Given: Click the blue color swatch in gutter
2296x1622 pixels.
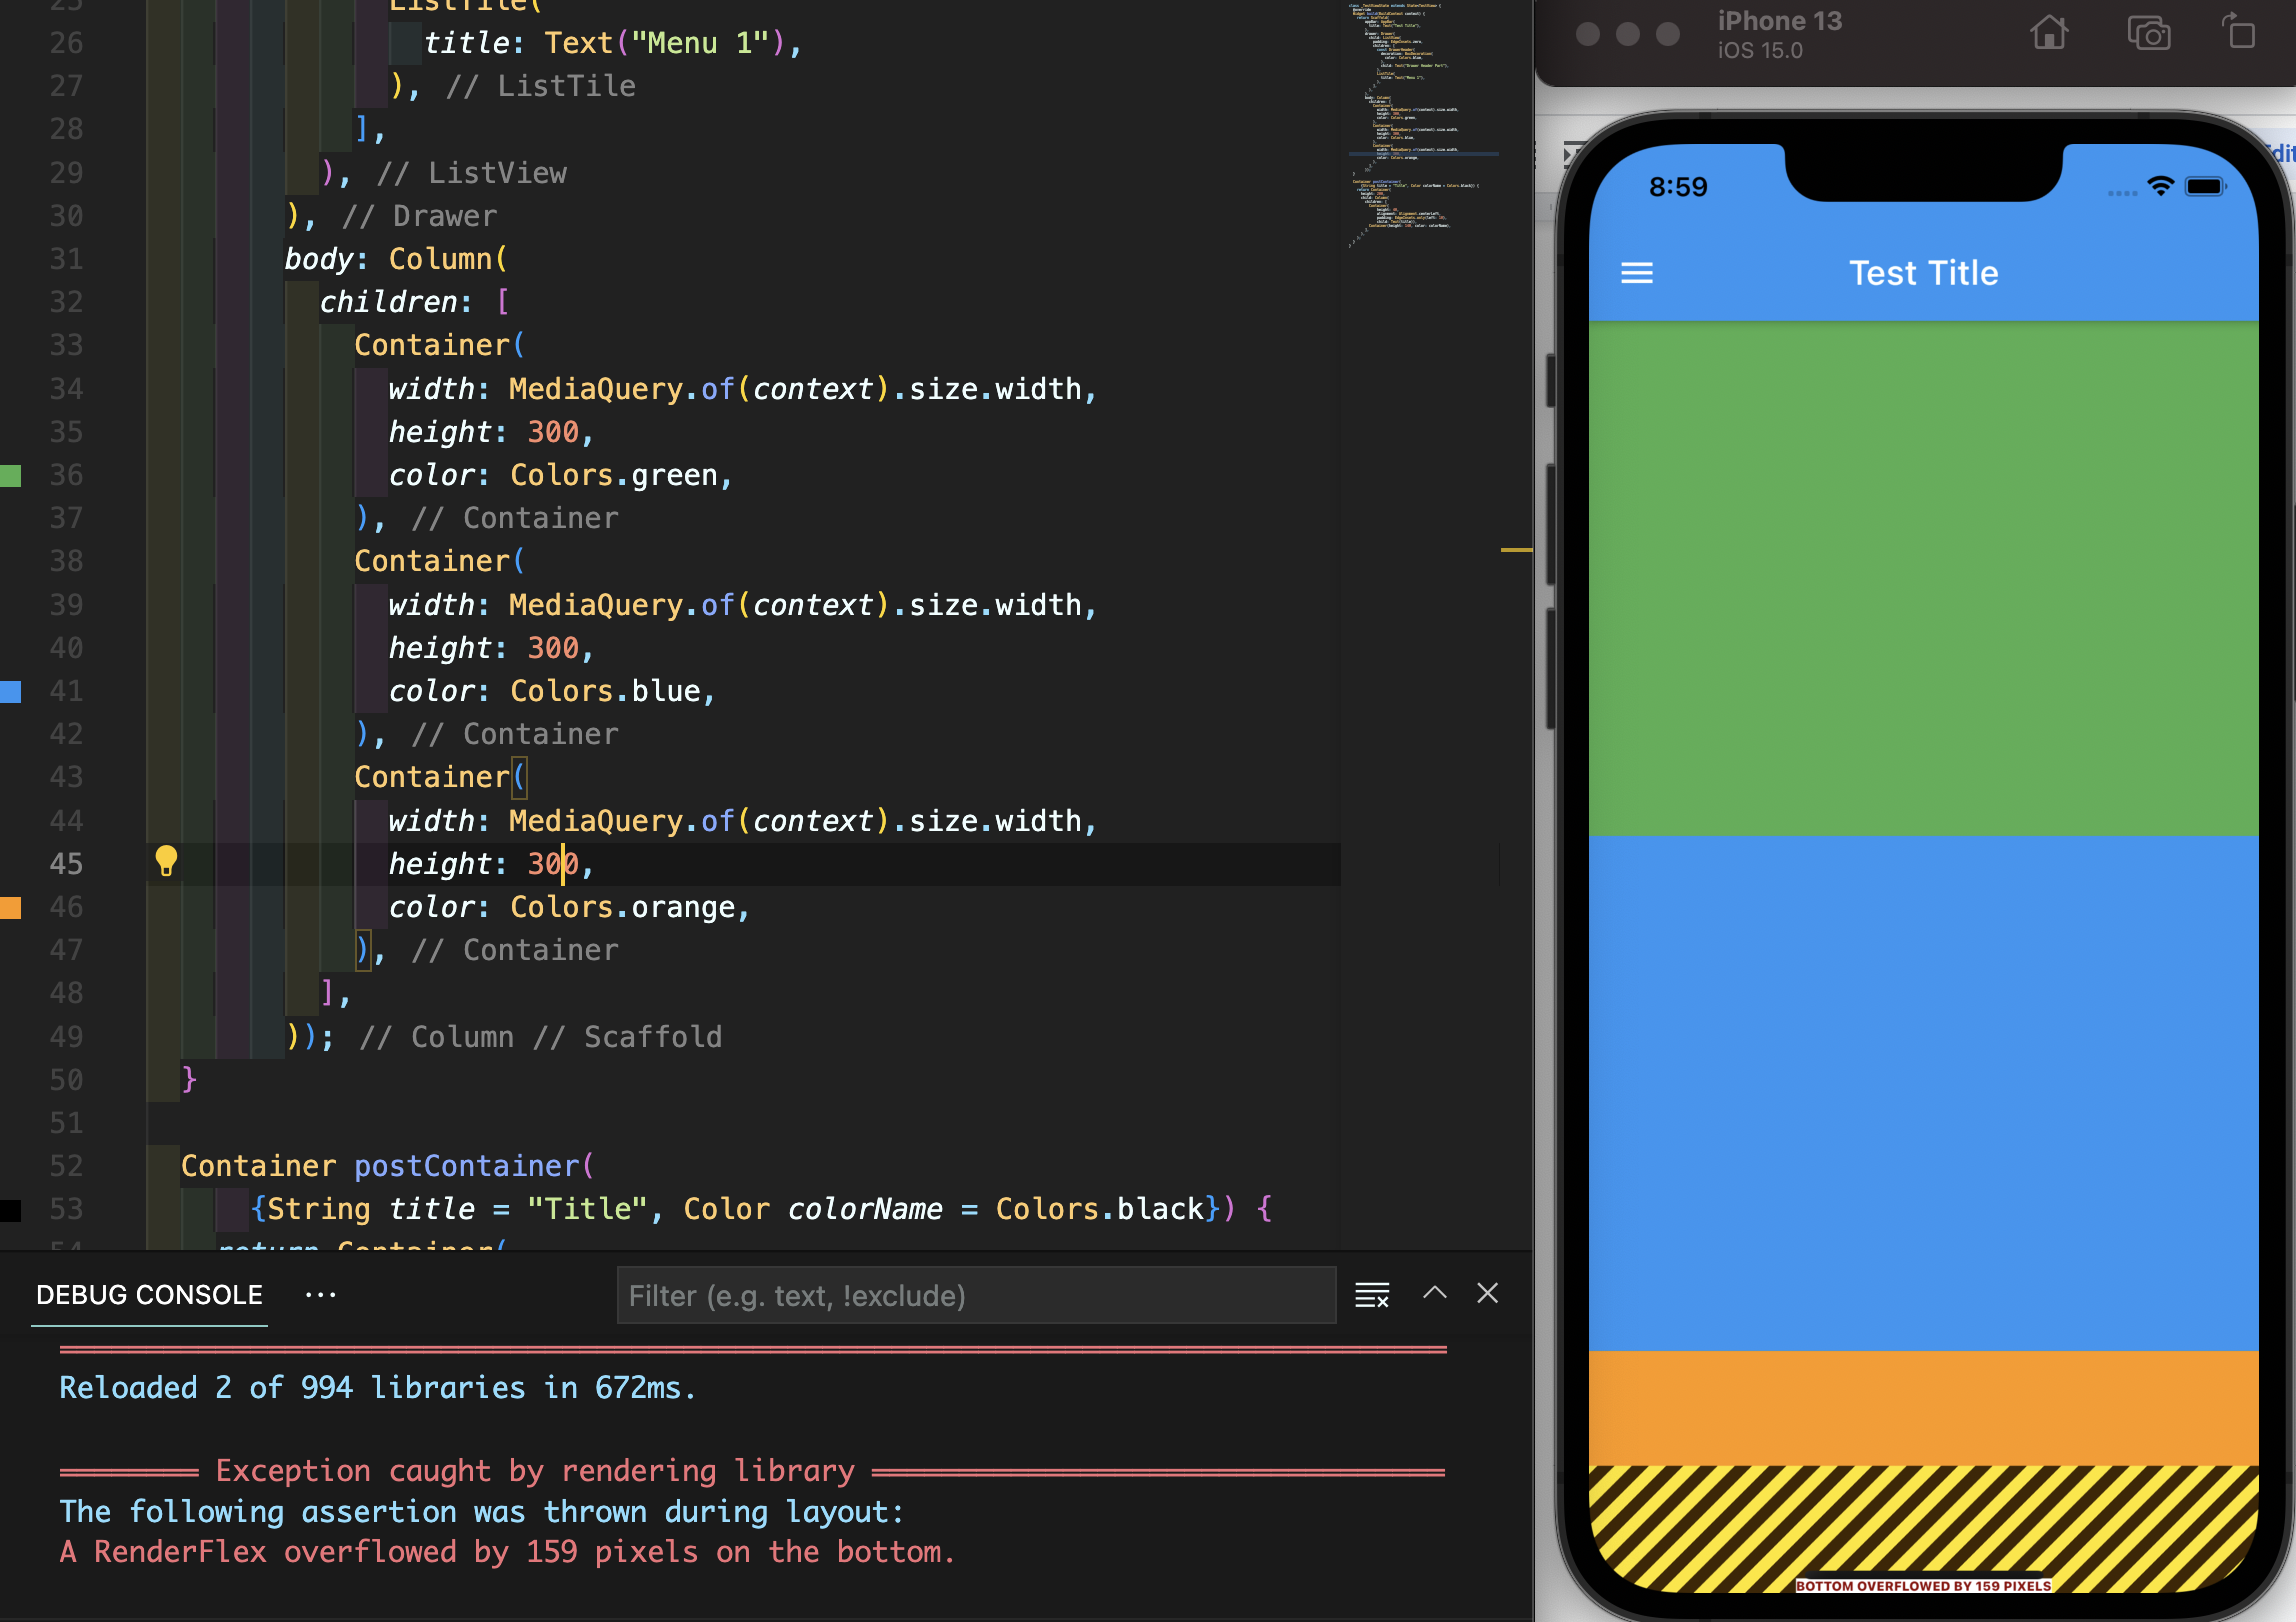Looking at the screenshot, I should coord(11,691).
